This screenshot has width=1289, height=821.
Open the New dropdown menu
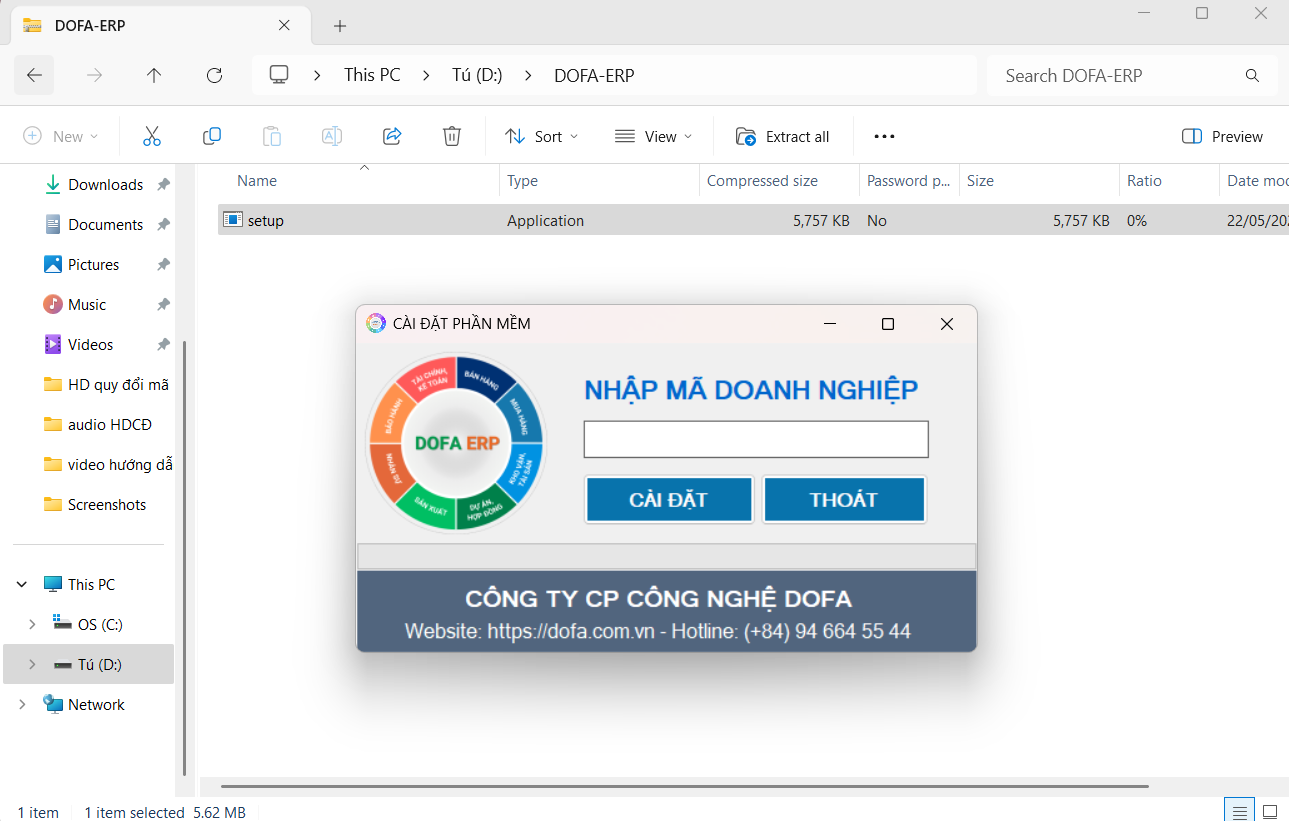click(x=60, y=136)
